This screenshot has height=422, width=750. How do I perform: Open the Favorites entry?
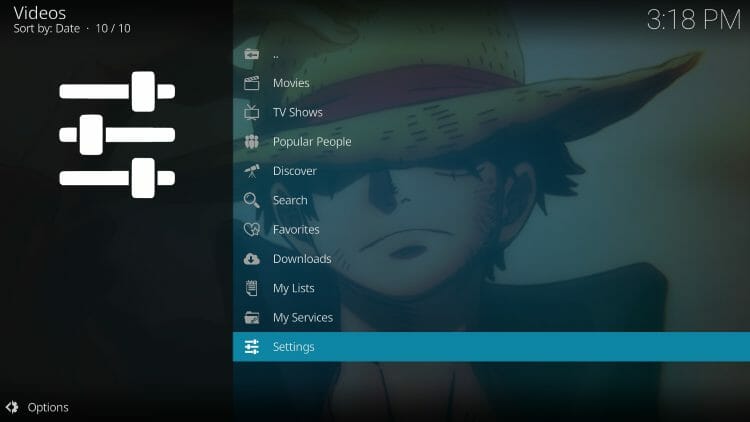pos(491,230)
